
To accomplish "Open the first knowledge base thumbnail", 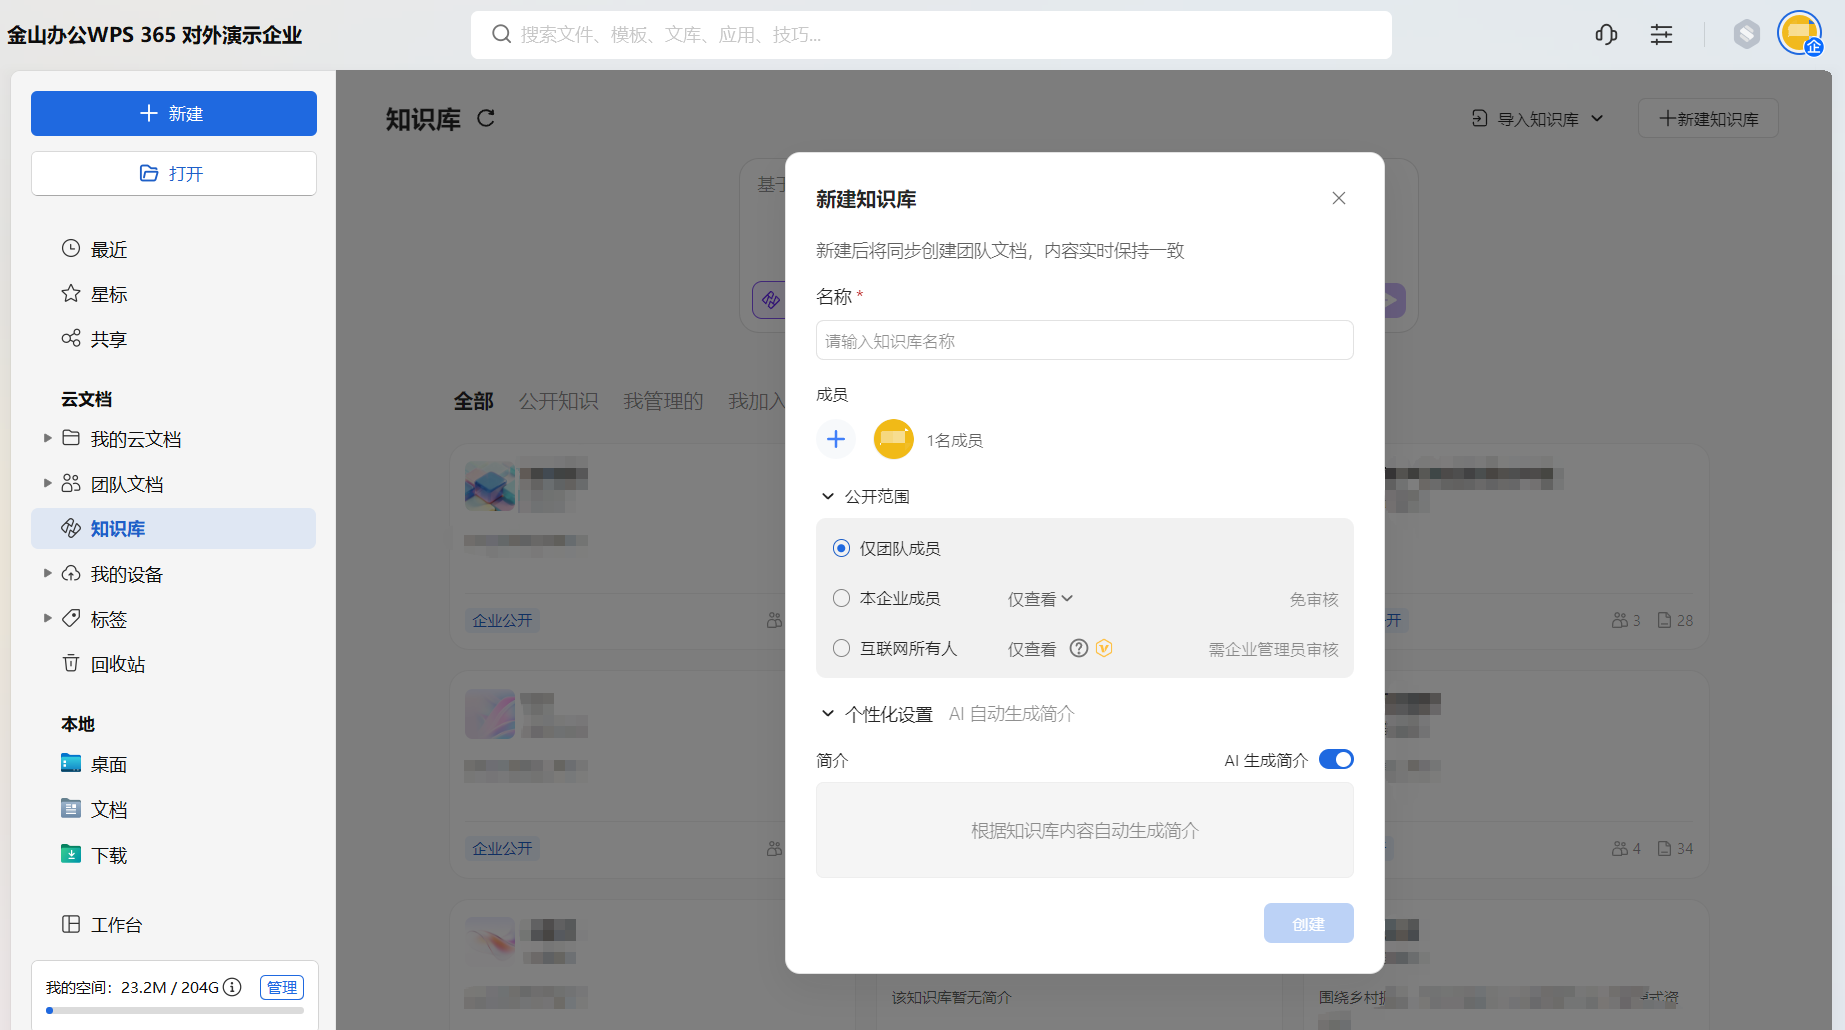I will click(490, 486).
